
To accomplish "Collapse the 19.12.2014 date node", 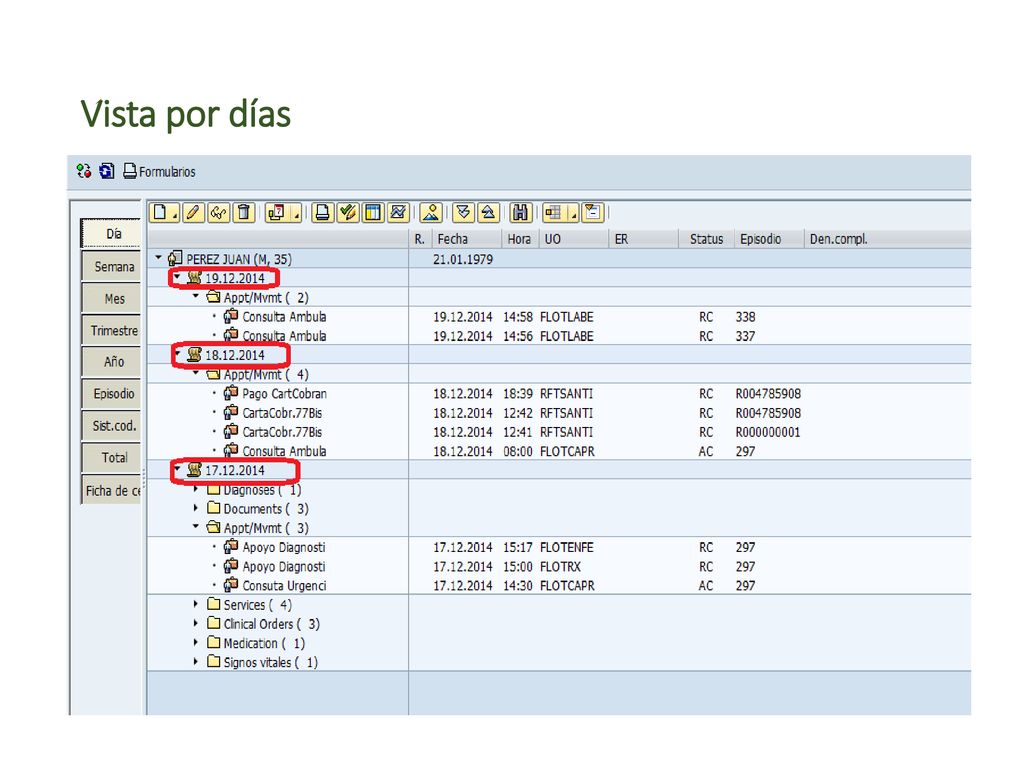I will point(177,277).
